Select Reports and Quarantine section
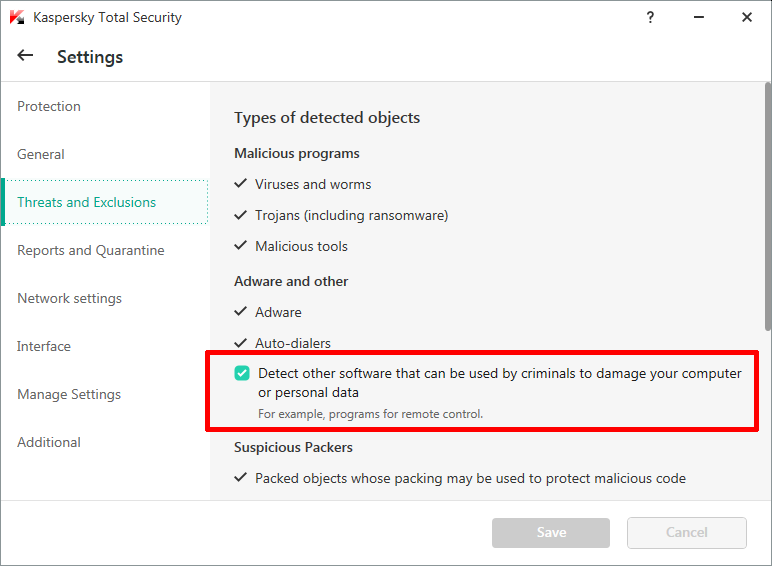The width and height of the screenshot is (772, 566). pos(91,250)
